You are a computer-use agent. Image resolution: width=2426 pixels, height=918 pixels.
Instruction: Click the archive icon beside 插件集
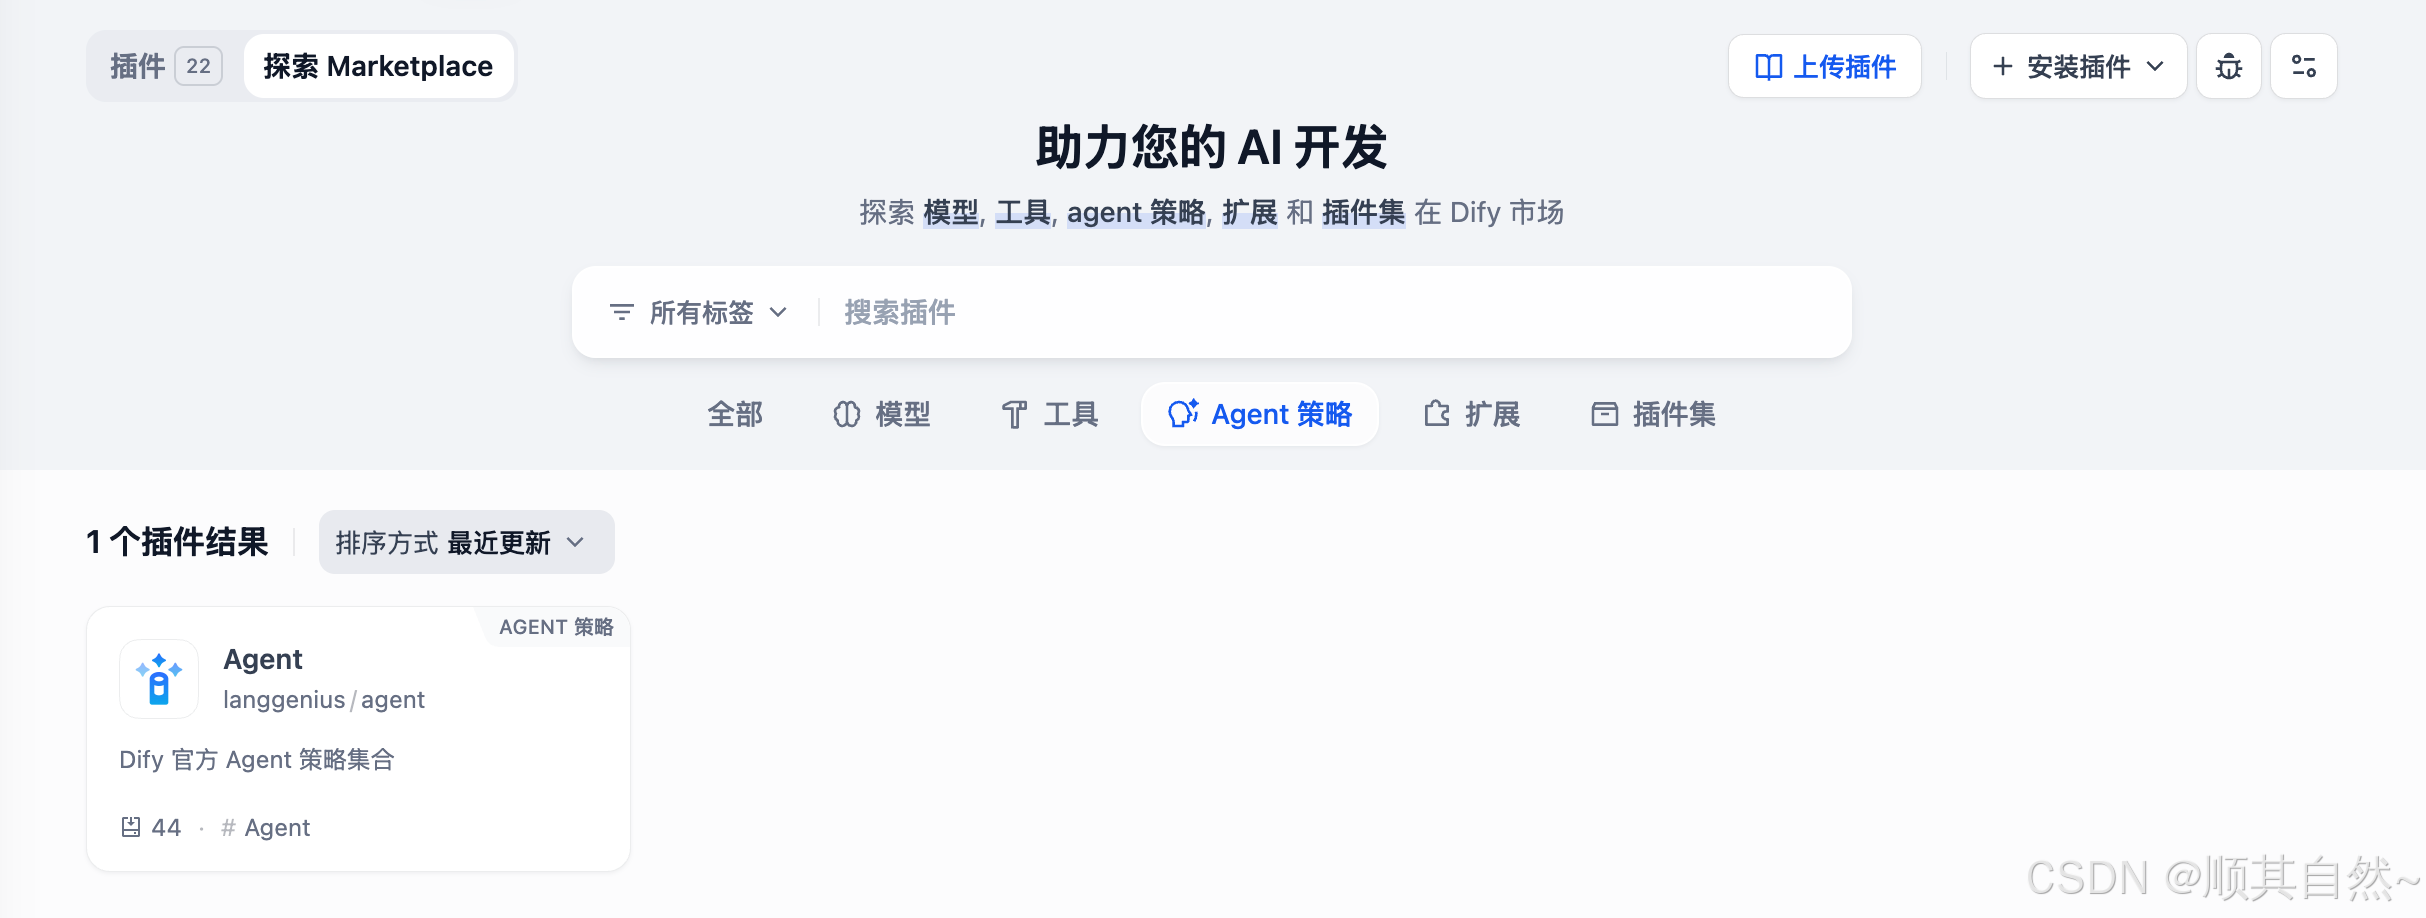point(1605,414)
